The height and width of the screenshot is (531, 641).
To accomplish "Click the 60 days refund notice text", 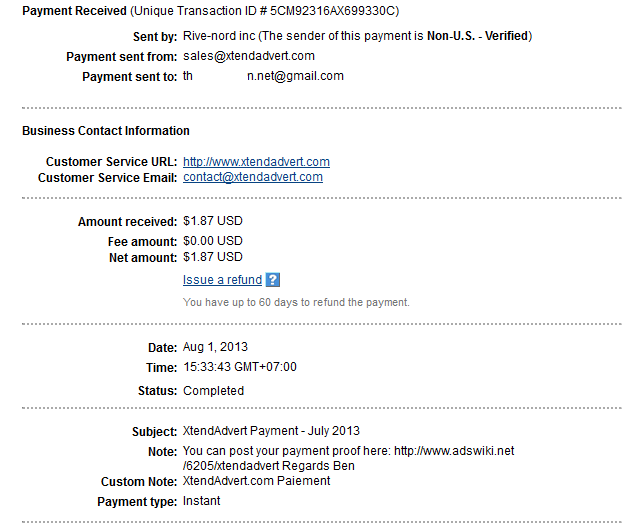I will pyautogui.click(x=296, y=302).
